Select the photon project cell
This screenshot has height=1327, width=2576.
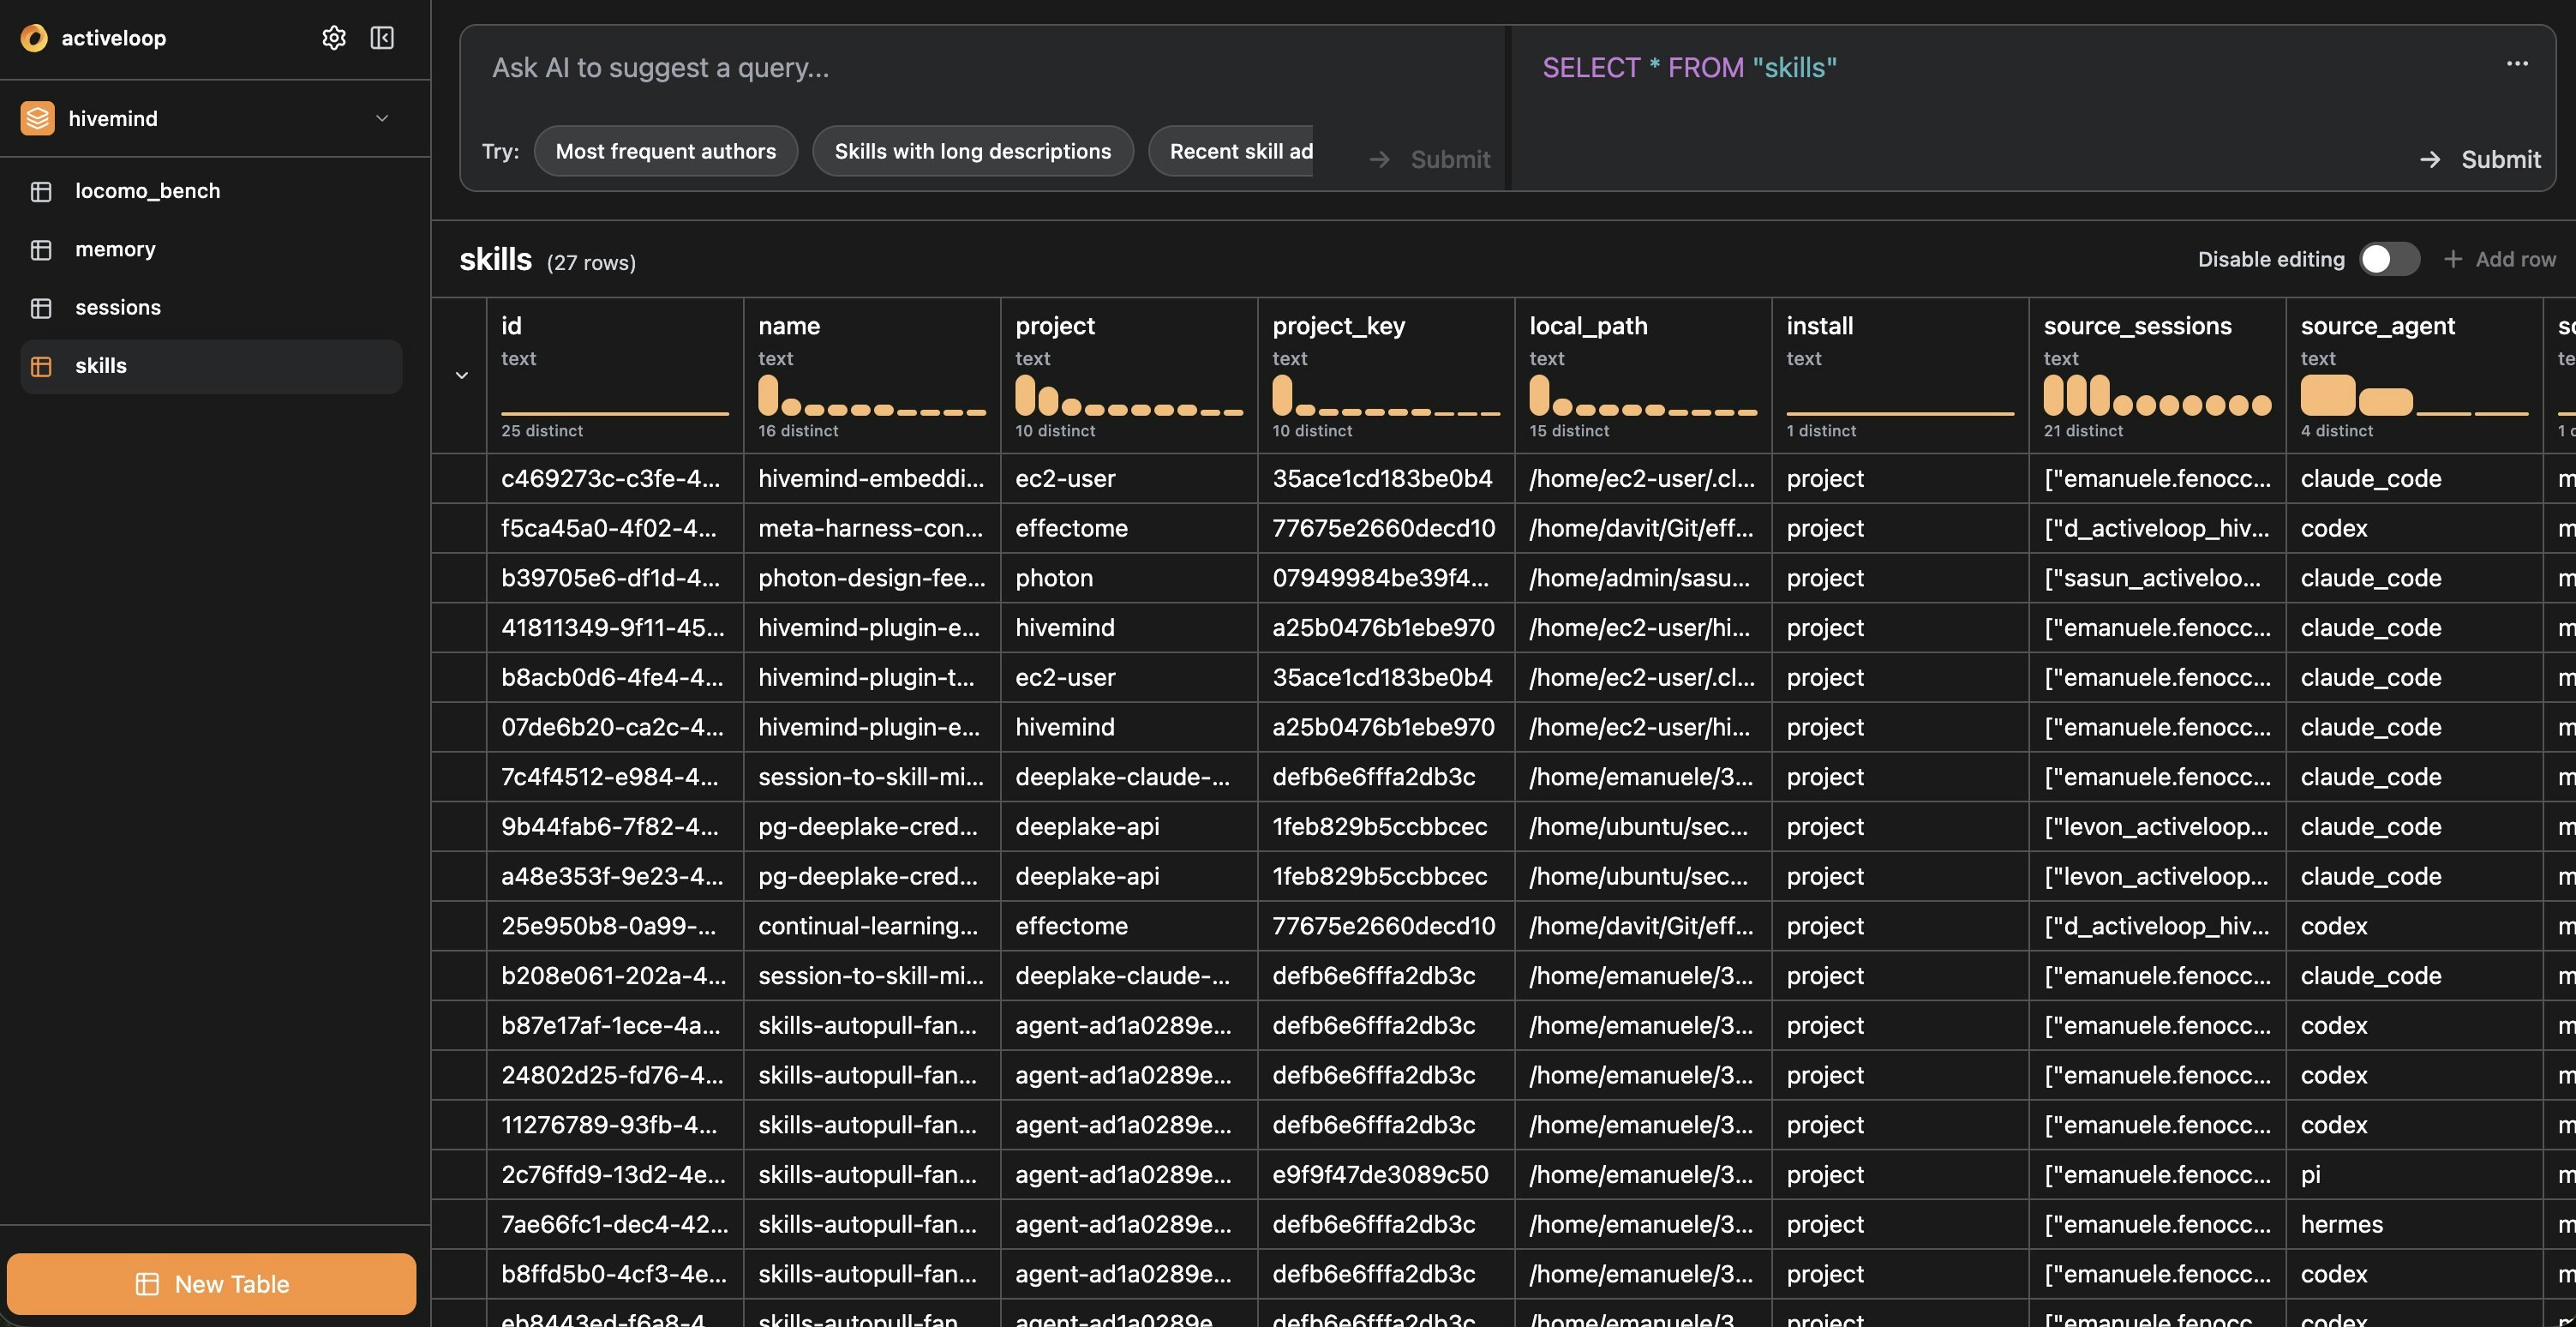click(x=1129, y=578)
